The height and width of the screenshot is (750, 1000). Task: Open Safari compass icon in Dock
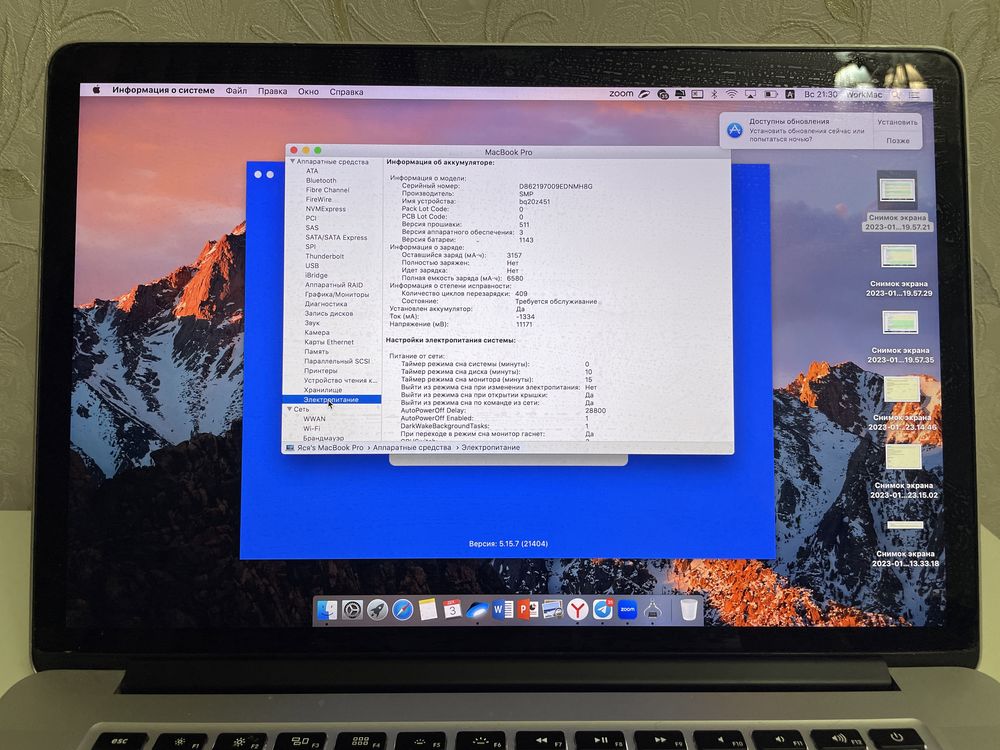(x=402, y=610)
